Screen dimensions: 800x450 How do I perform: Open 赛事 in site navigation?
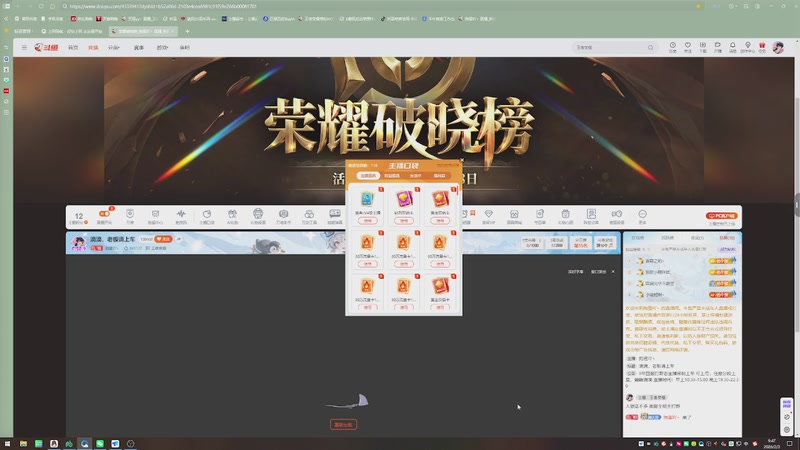click(x=138, y=47)
